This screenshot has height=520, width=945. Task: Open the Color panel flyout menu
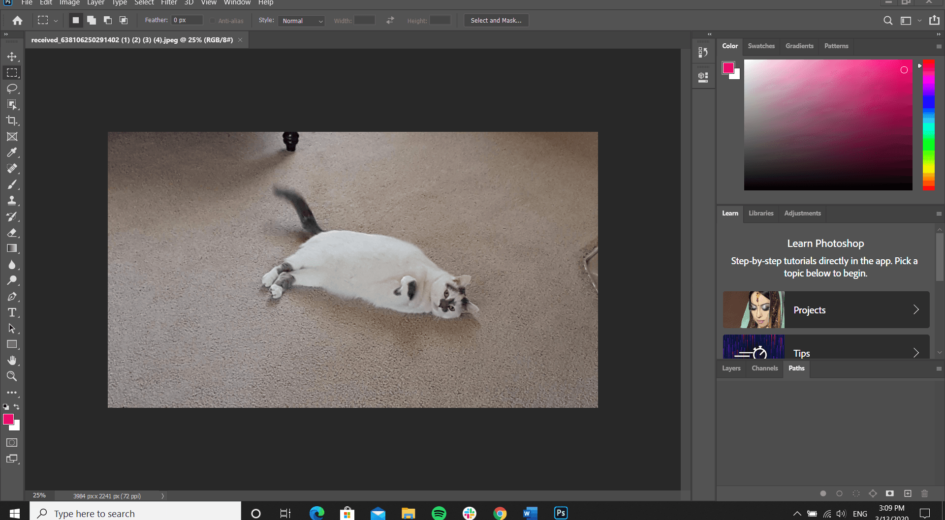point(938,46)
